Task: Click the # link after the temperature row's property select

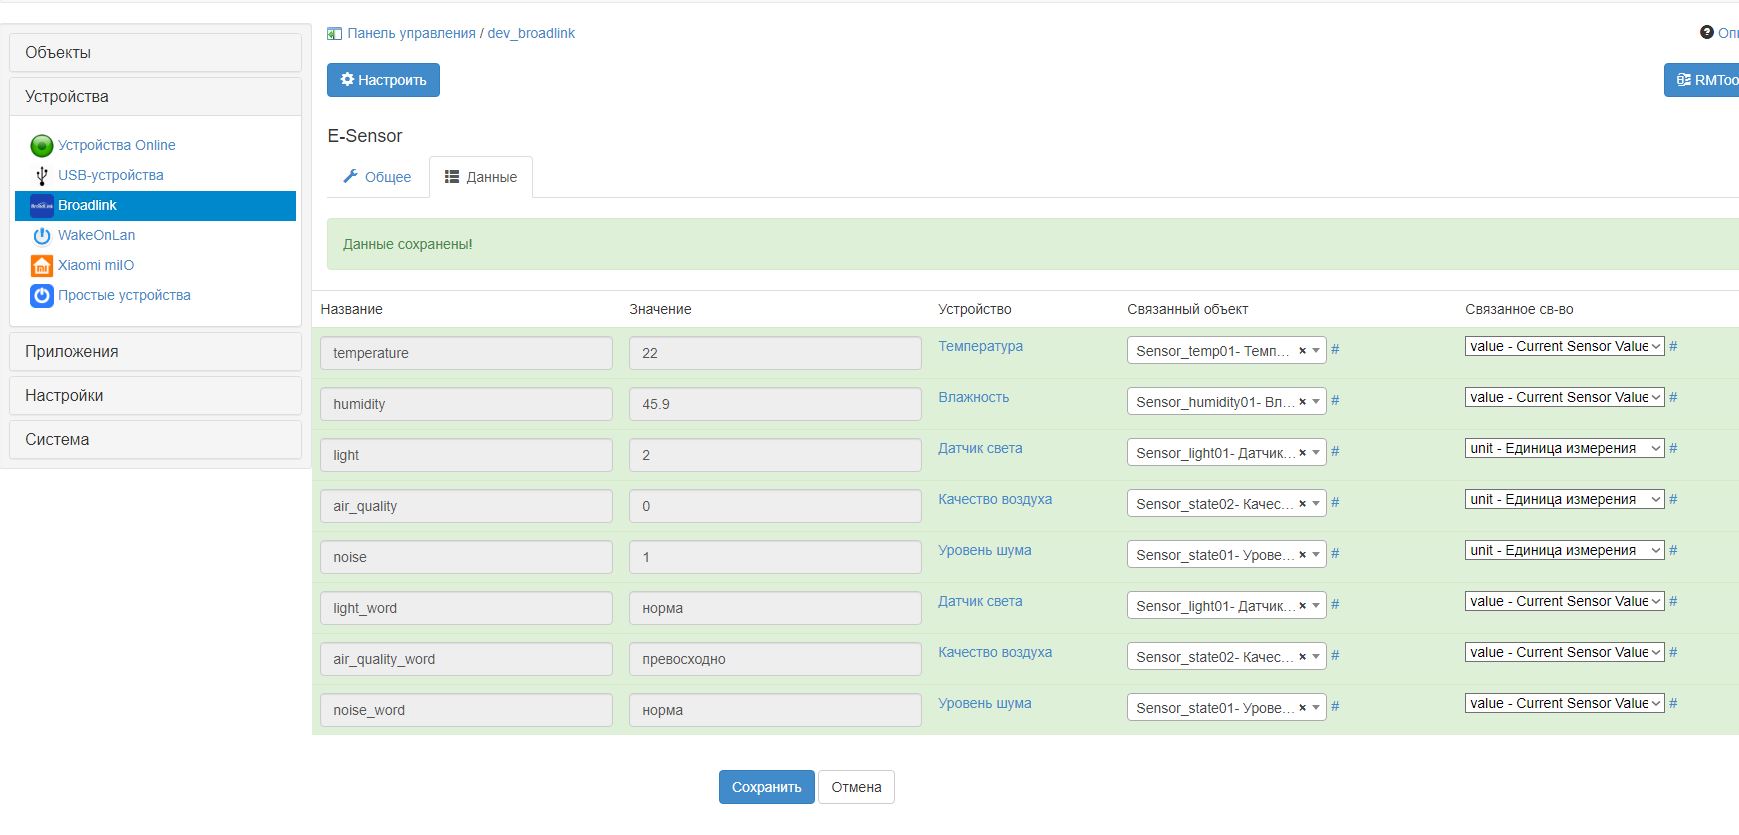Action: coord(1673,346)
